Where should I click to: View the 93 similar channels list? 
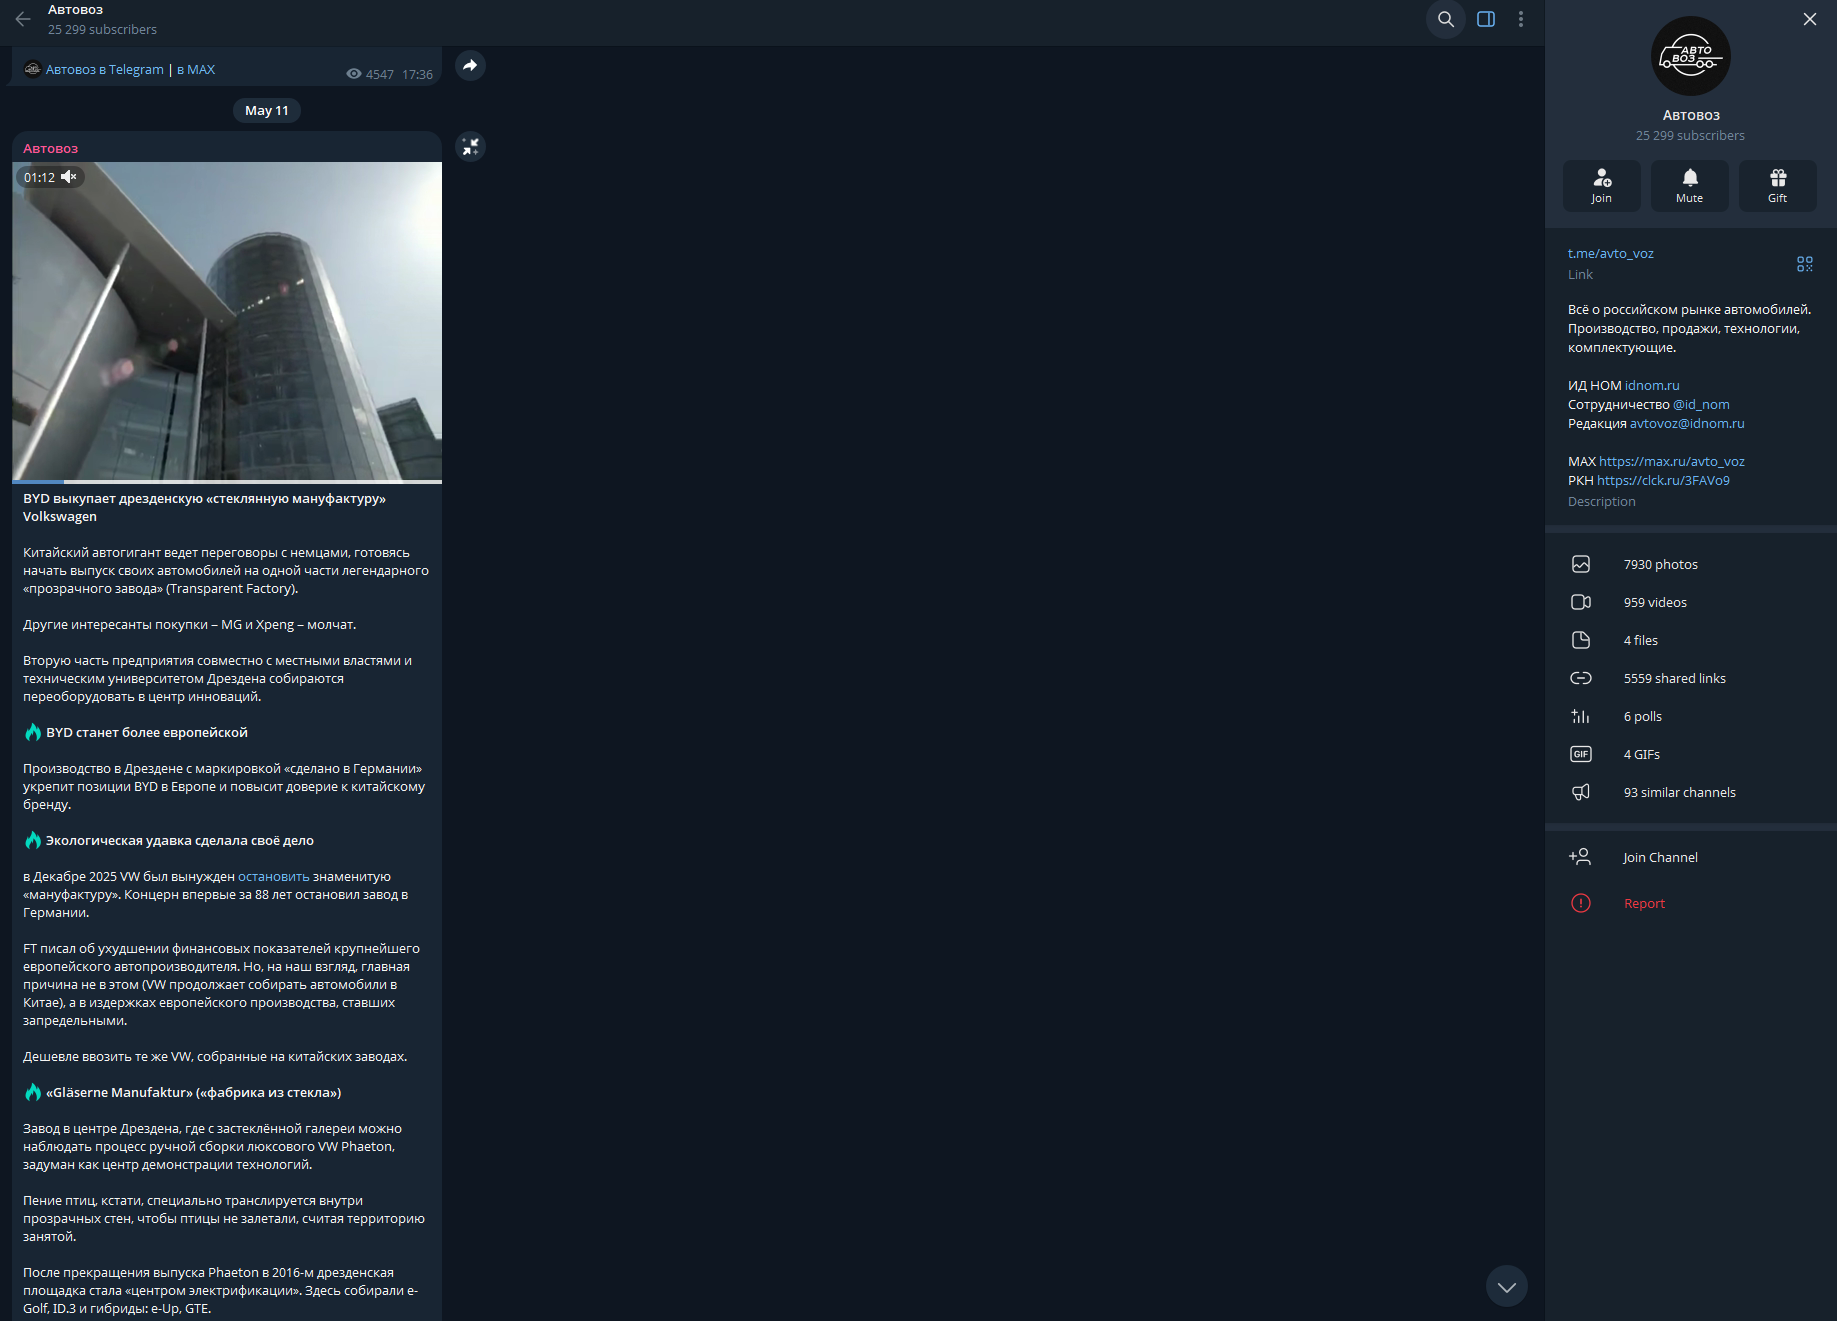1691,793
